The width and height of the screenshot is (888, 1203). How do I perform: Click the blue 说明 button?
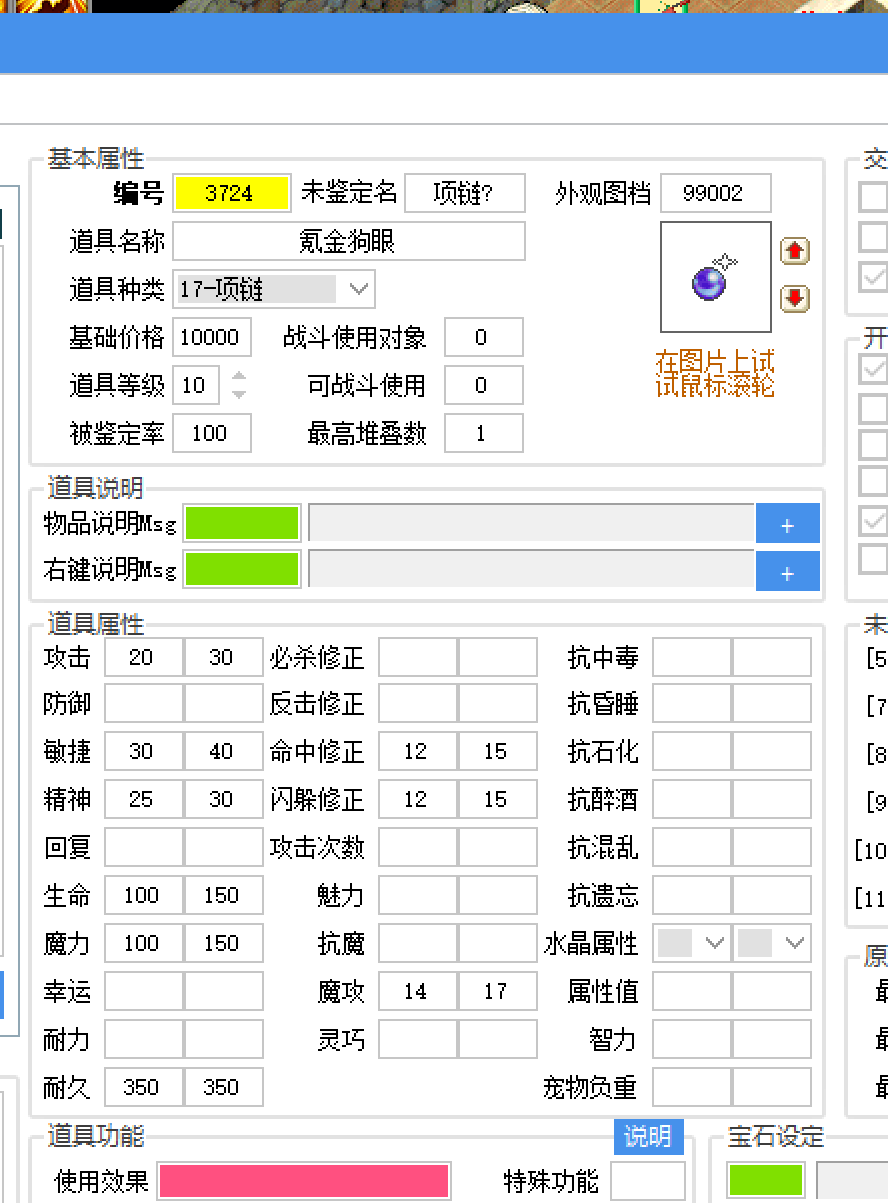tap(648, 1137)
